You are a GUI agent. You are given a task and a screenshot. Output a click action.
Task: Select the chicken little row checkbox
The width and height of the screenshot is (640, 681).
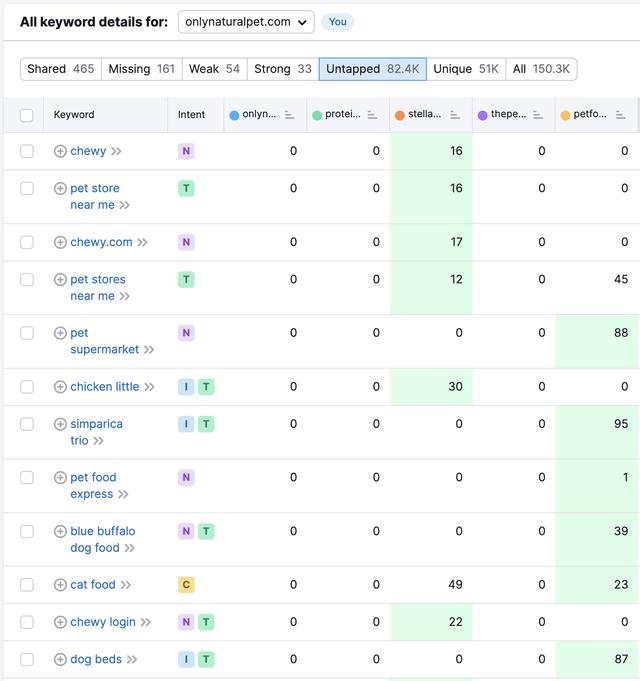point(26,387)
